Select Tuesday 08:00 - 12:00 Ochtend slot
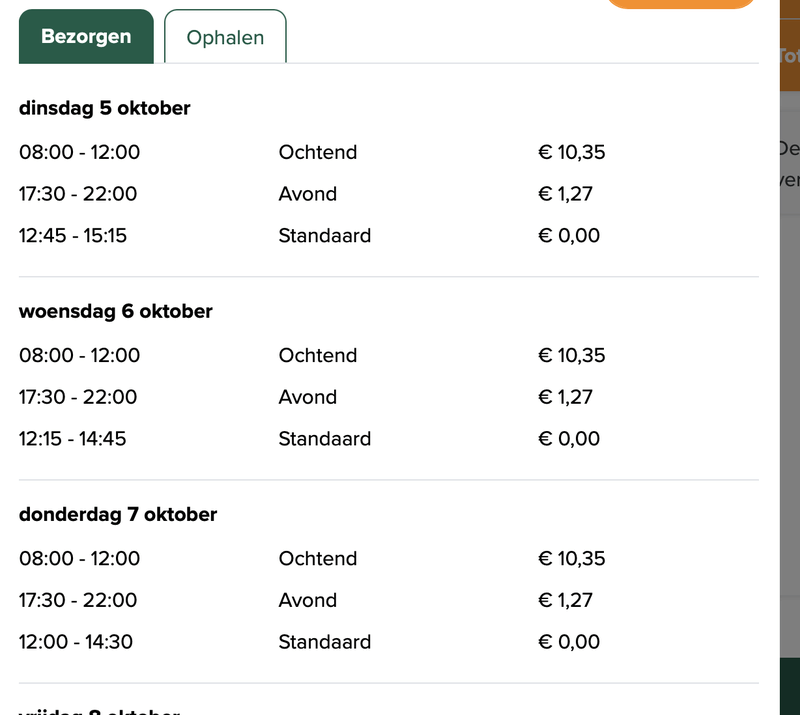The height and width of the screenshot is (715, 800). [80, 153]
